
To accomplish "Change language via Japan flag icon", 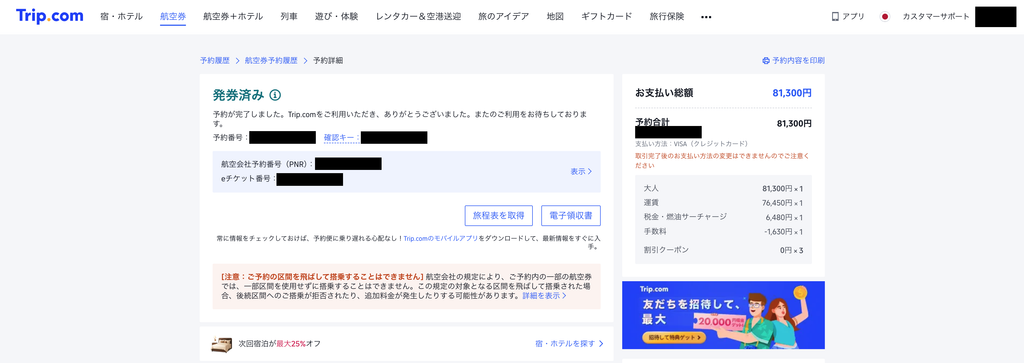I will pyautogui.click(x=885, y=17).
